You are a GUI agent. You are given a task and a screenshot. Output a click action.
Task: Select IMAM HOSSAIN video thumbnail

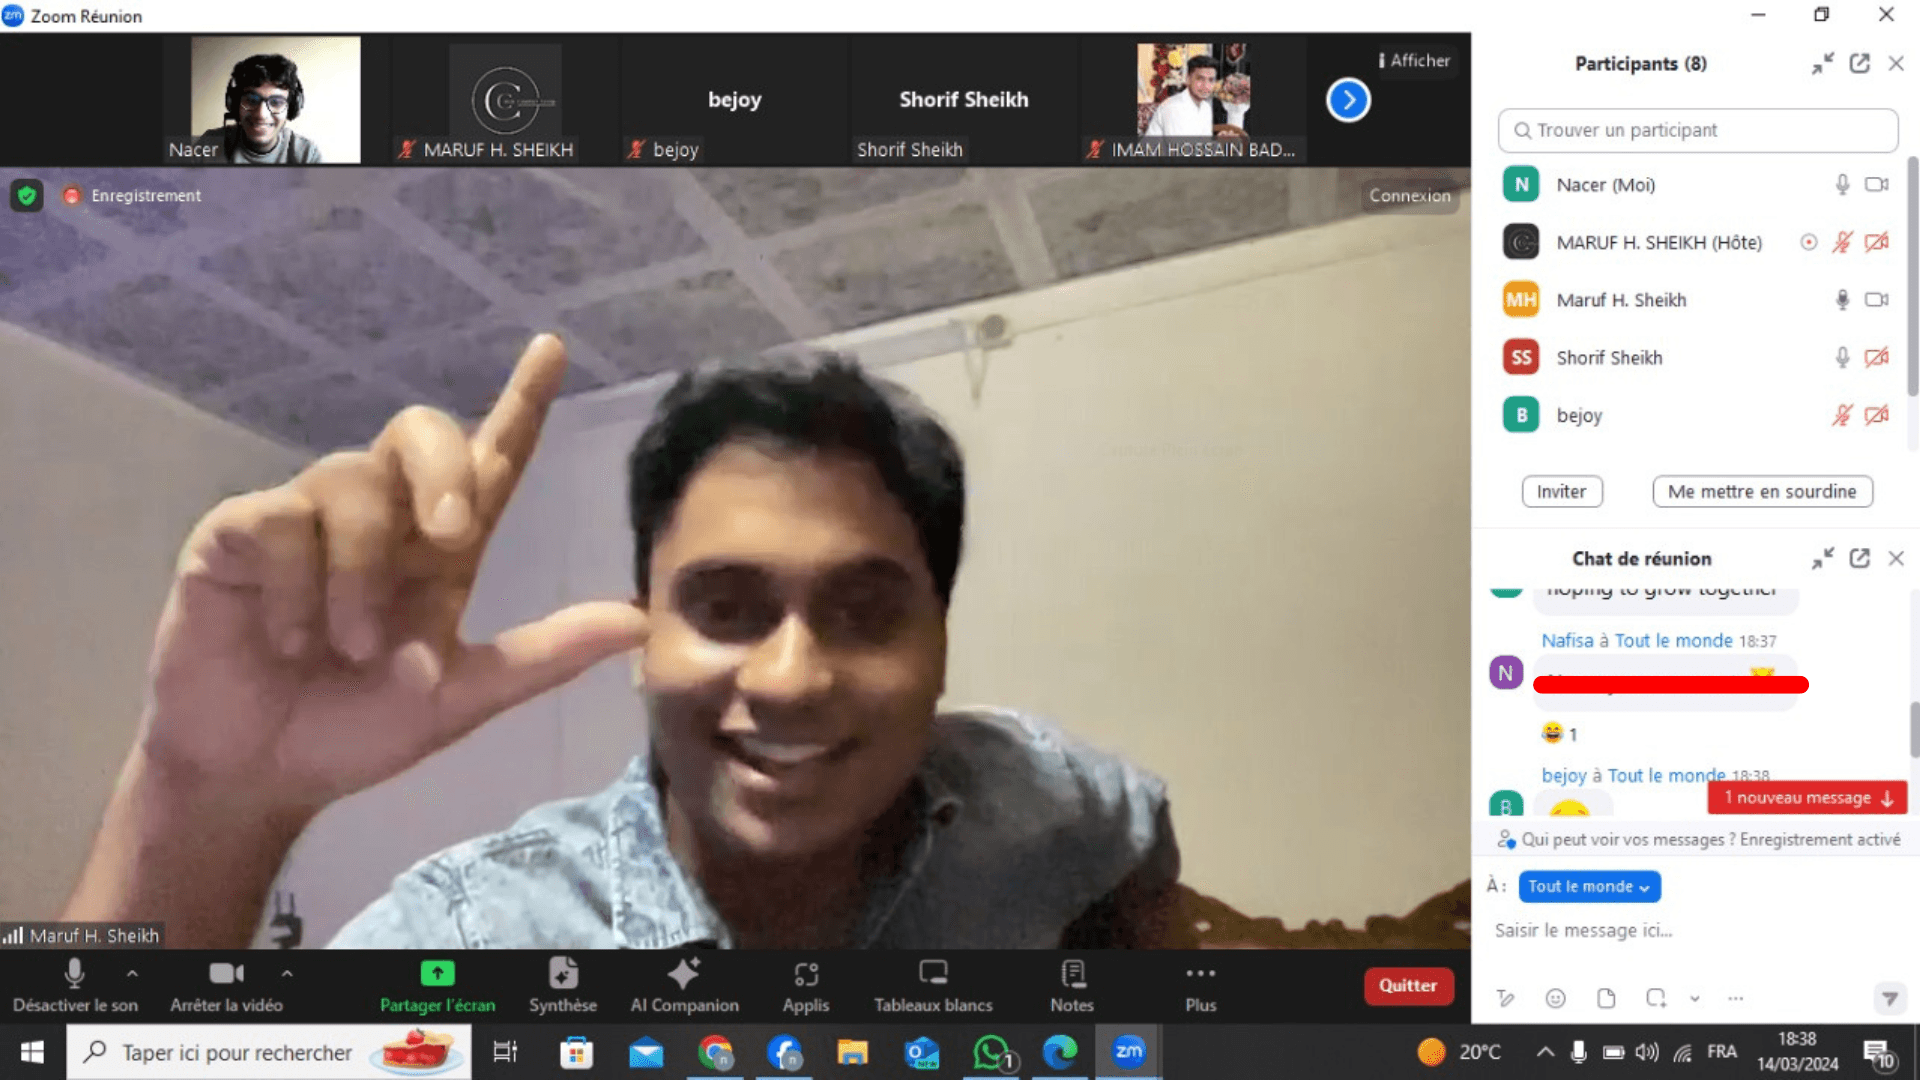(1193, 100)
